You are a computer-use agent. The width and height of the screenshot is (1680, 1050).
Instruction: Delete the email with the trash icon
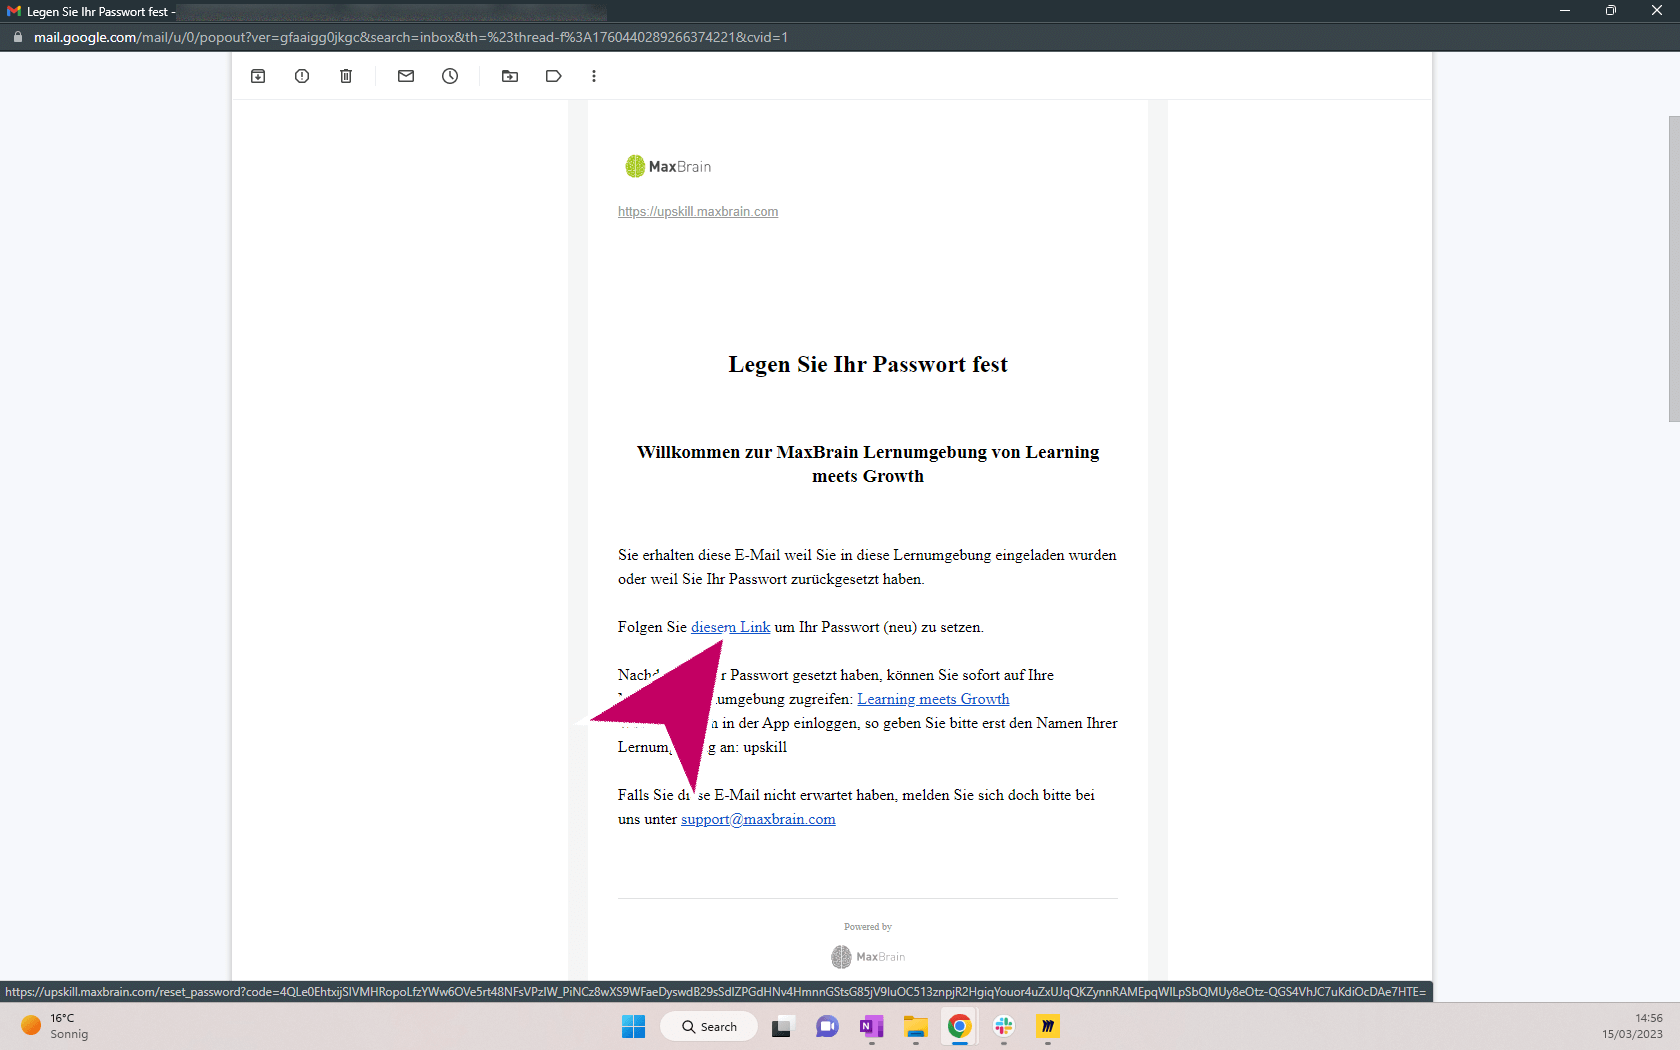pos(346,76)
